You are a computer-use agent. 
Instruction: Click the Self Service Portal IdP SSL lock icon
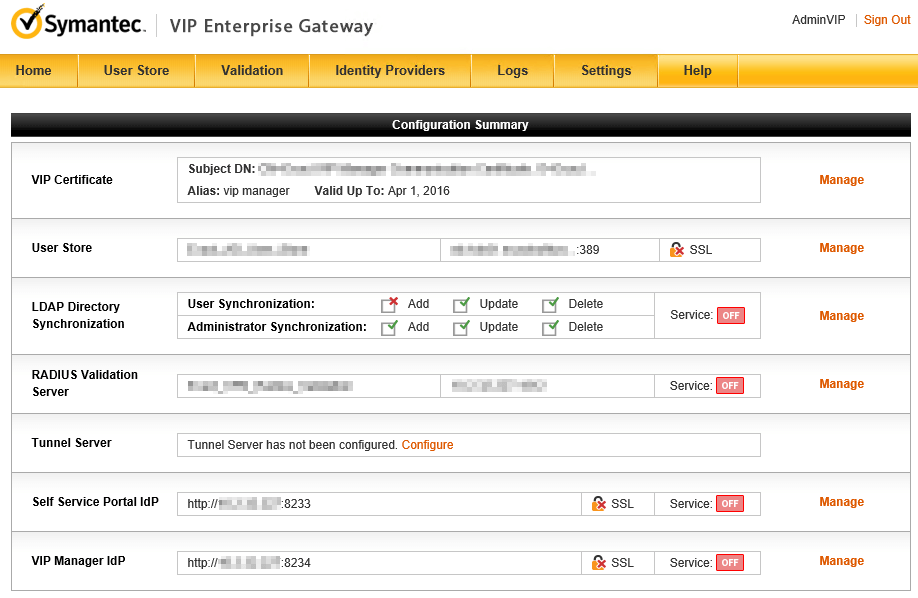click(x=598, y=504)
